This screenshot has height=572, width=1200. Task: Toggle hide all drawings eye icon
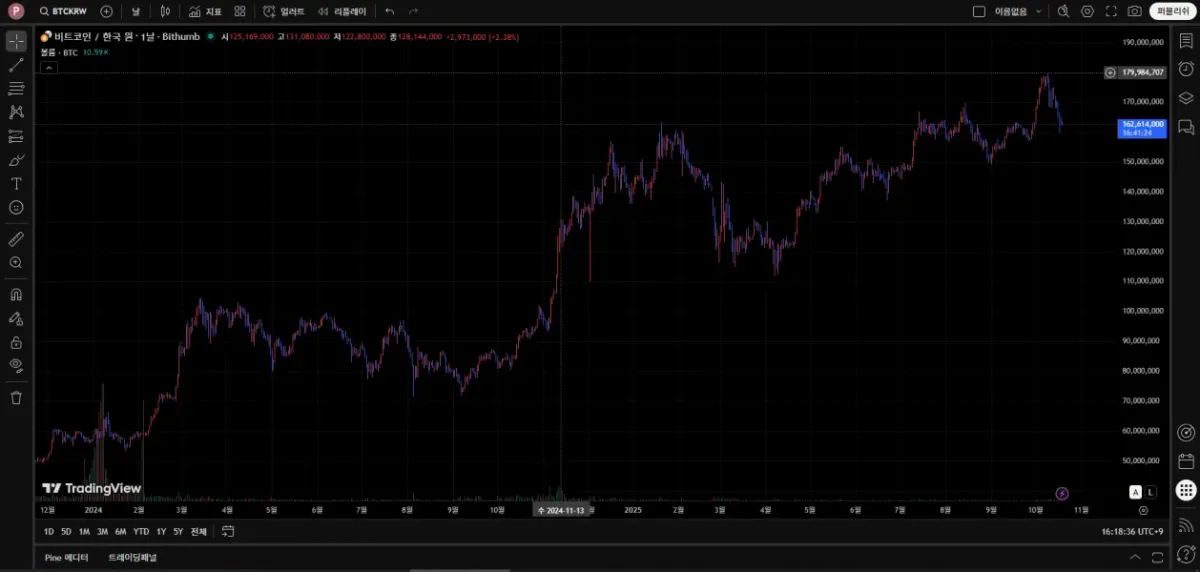pos(16,365)
